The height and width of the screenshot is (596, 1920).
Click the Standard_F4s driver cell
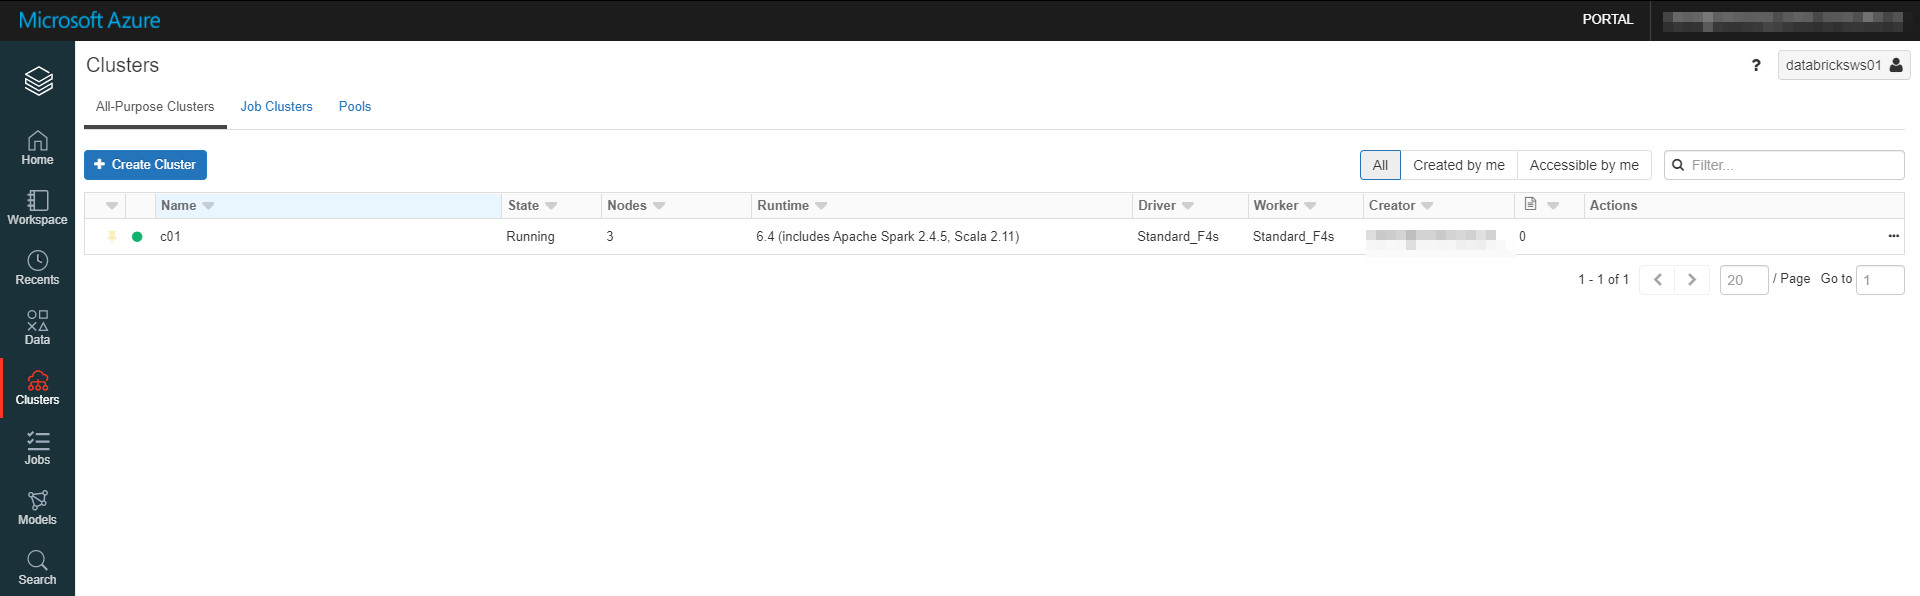click(x=1178, y=237)
